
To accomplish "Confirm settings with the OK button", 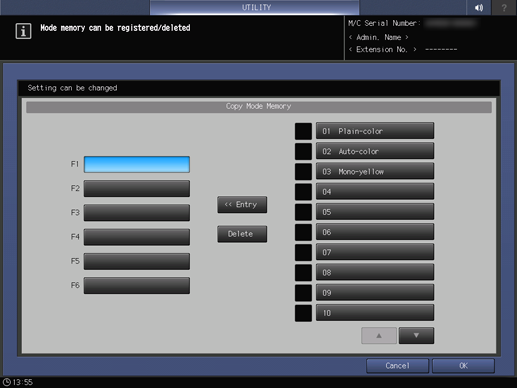I will [463, 366].
